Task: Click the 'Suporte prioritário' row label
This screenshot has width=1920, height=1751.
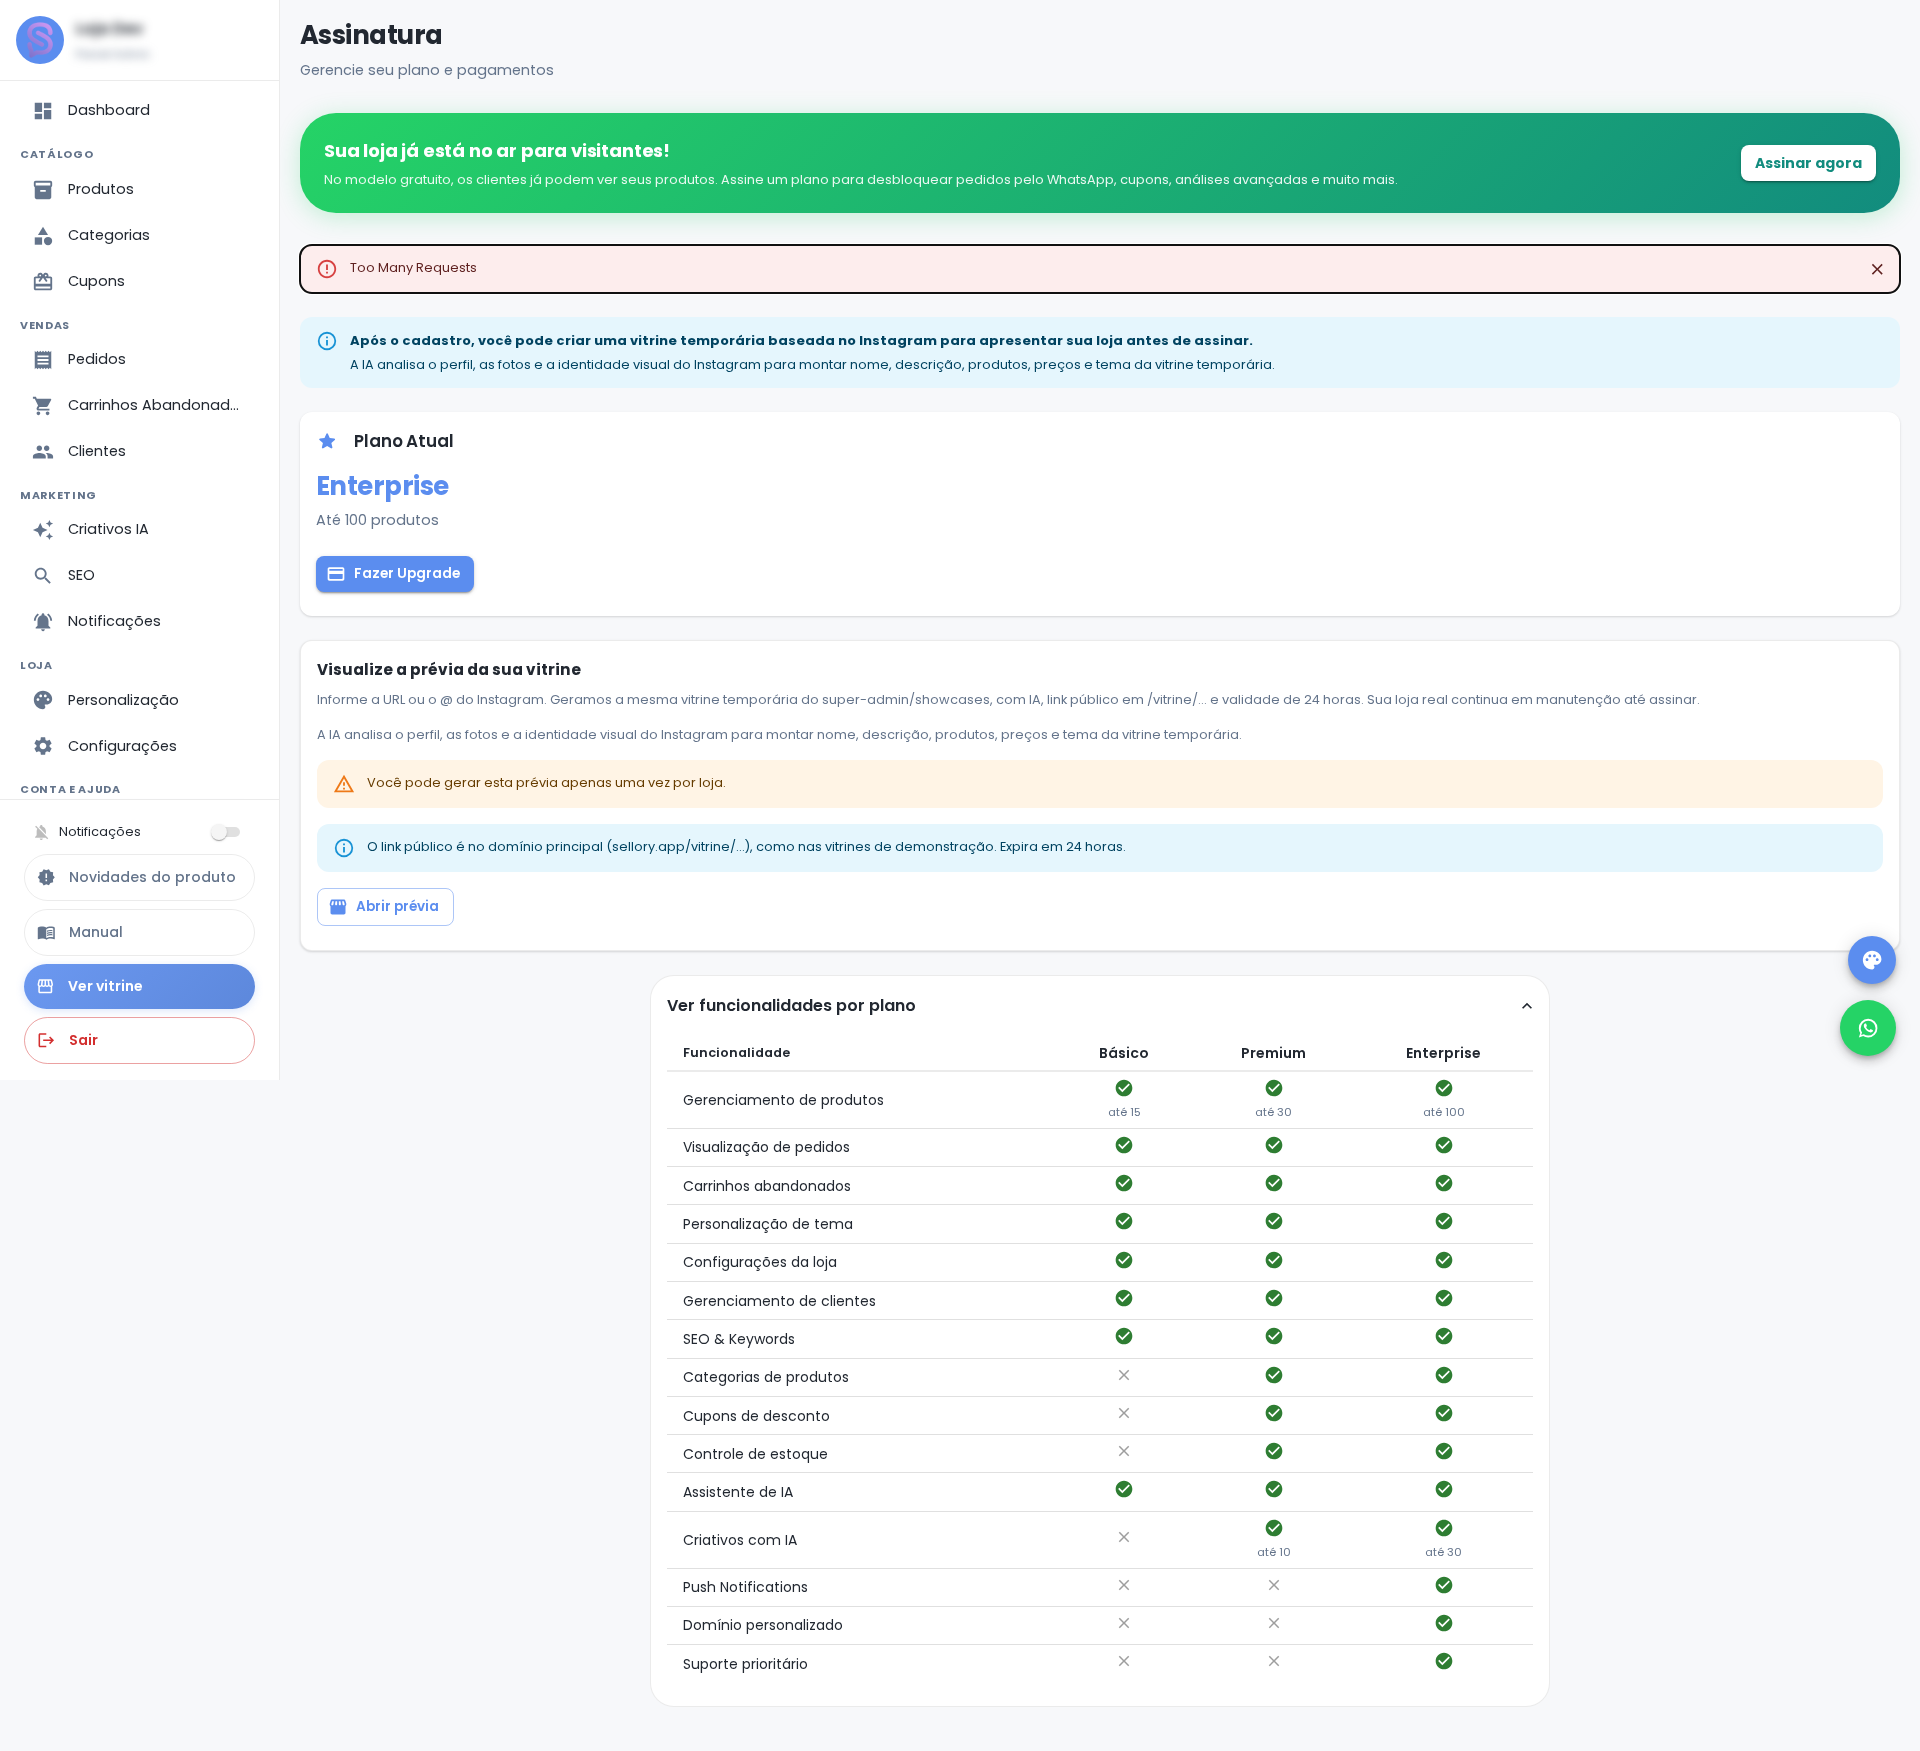Action: pyautogui.click(x=745, y=1664)
